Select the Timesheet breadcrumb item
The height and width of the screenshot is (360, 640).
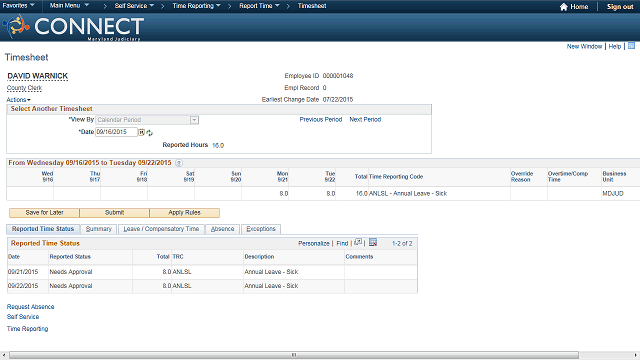click(x=312, y=6)
